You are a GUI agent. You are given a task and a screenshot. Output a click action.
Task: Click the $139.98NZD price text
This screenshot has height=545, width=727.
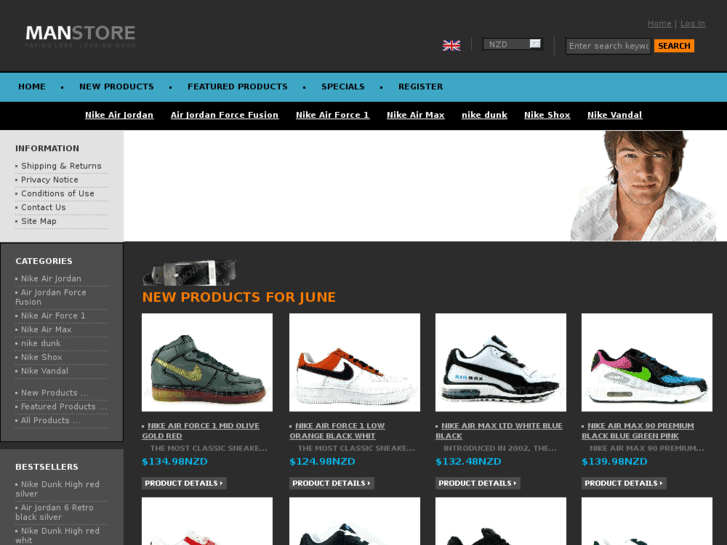click(x=614, y=462)
